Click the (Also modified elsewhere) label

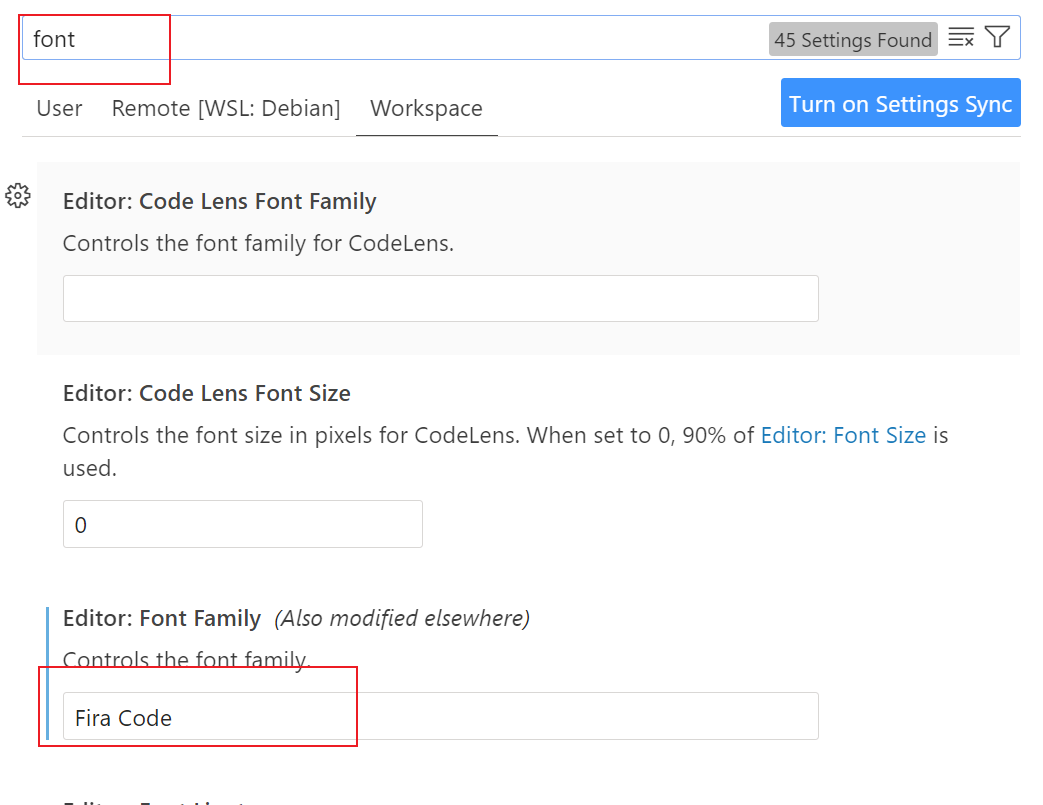(401, 618)
